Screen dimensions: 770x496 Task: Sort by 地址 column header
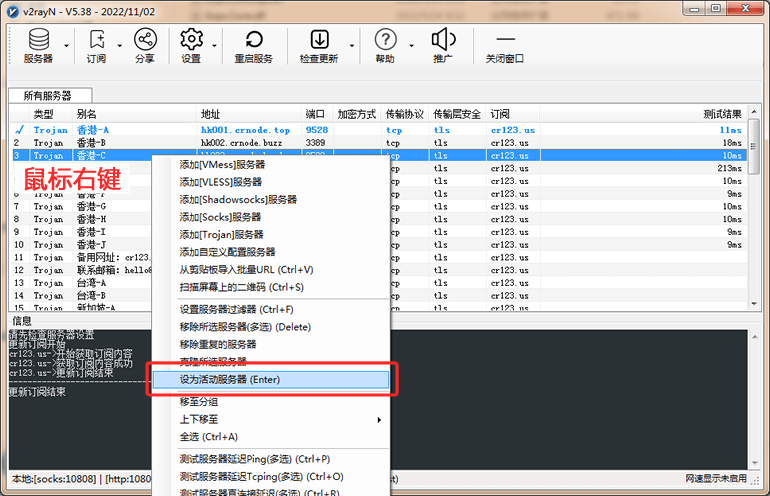[x=249, y=114]
